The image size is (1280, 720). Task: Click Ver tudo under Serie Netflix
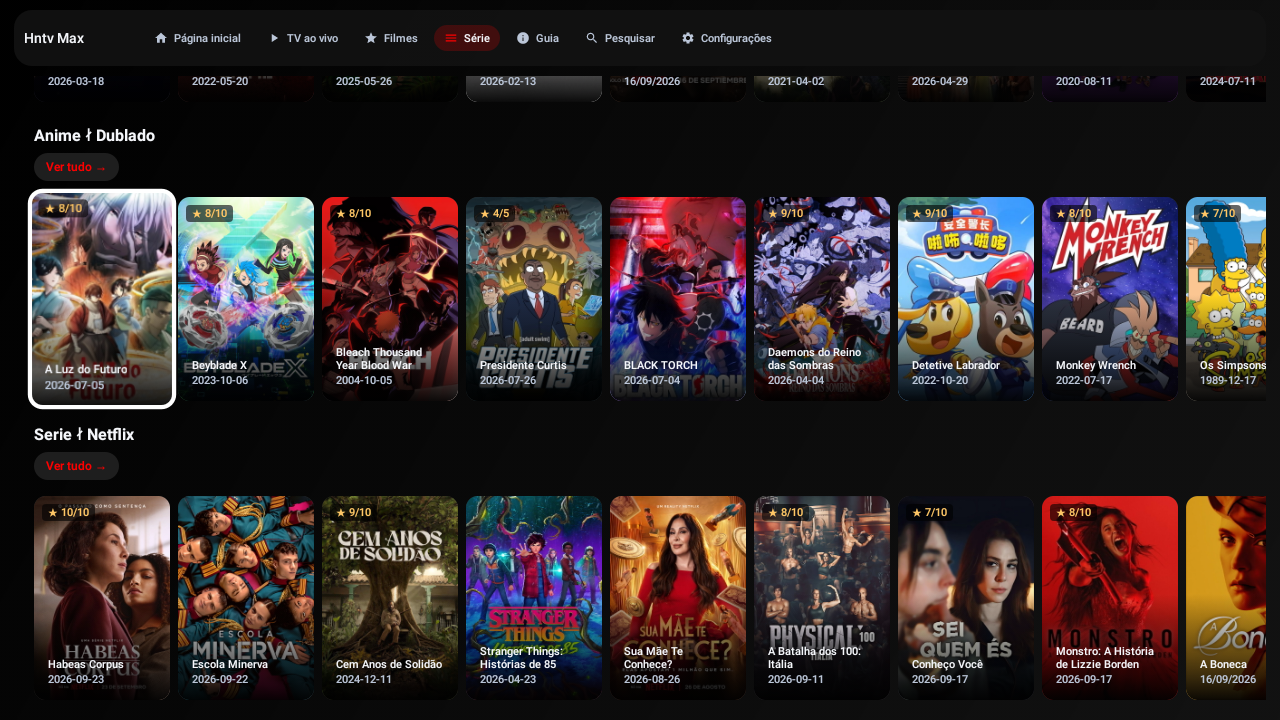click(76, 466)
